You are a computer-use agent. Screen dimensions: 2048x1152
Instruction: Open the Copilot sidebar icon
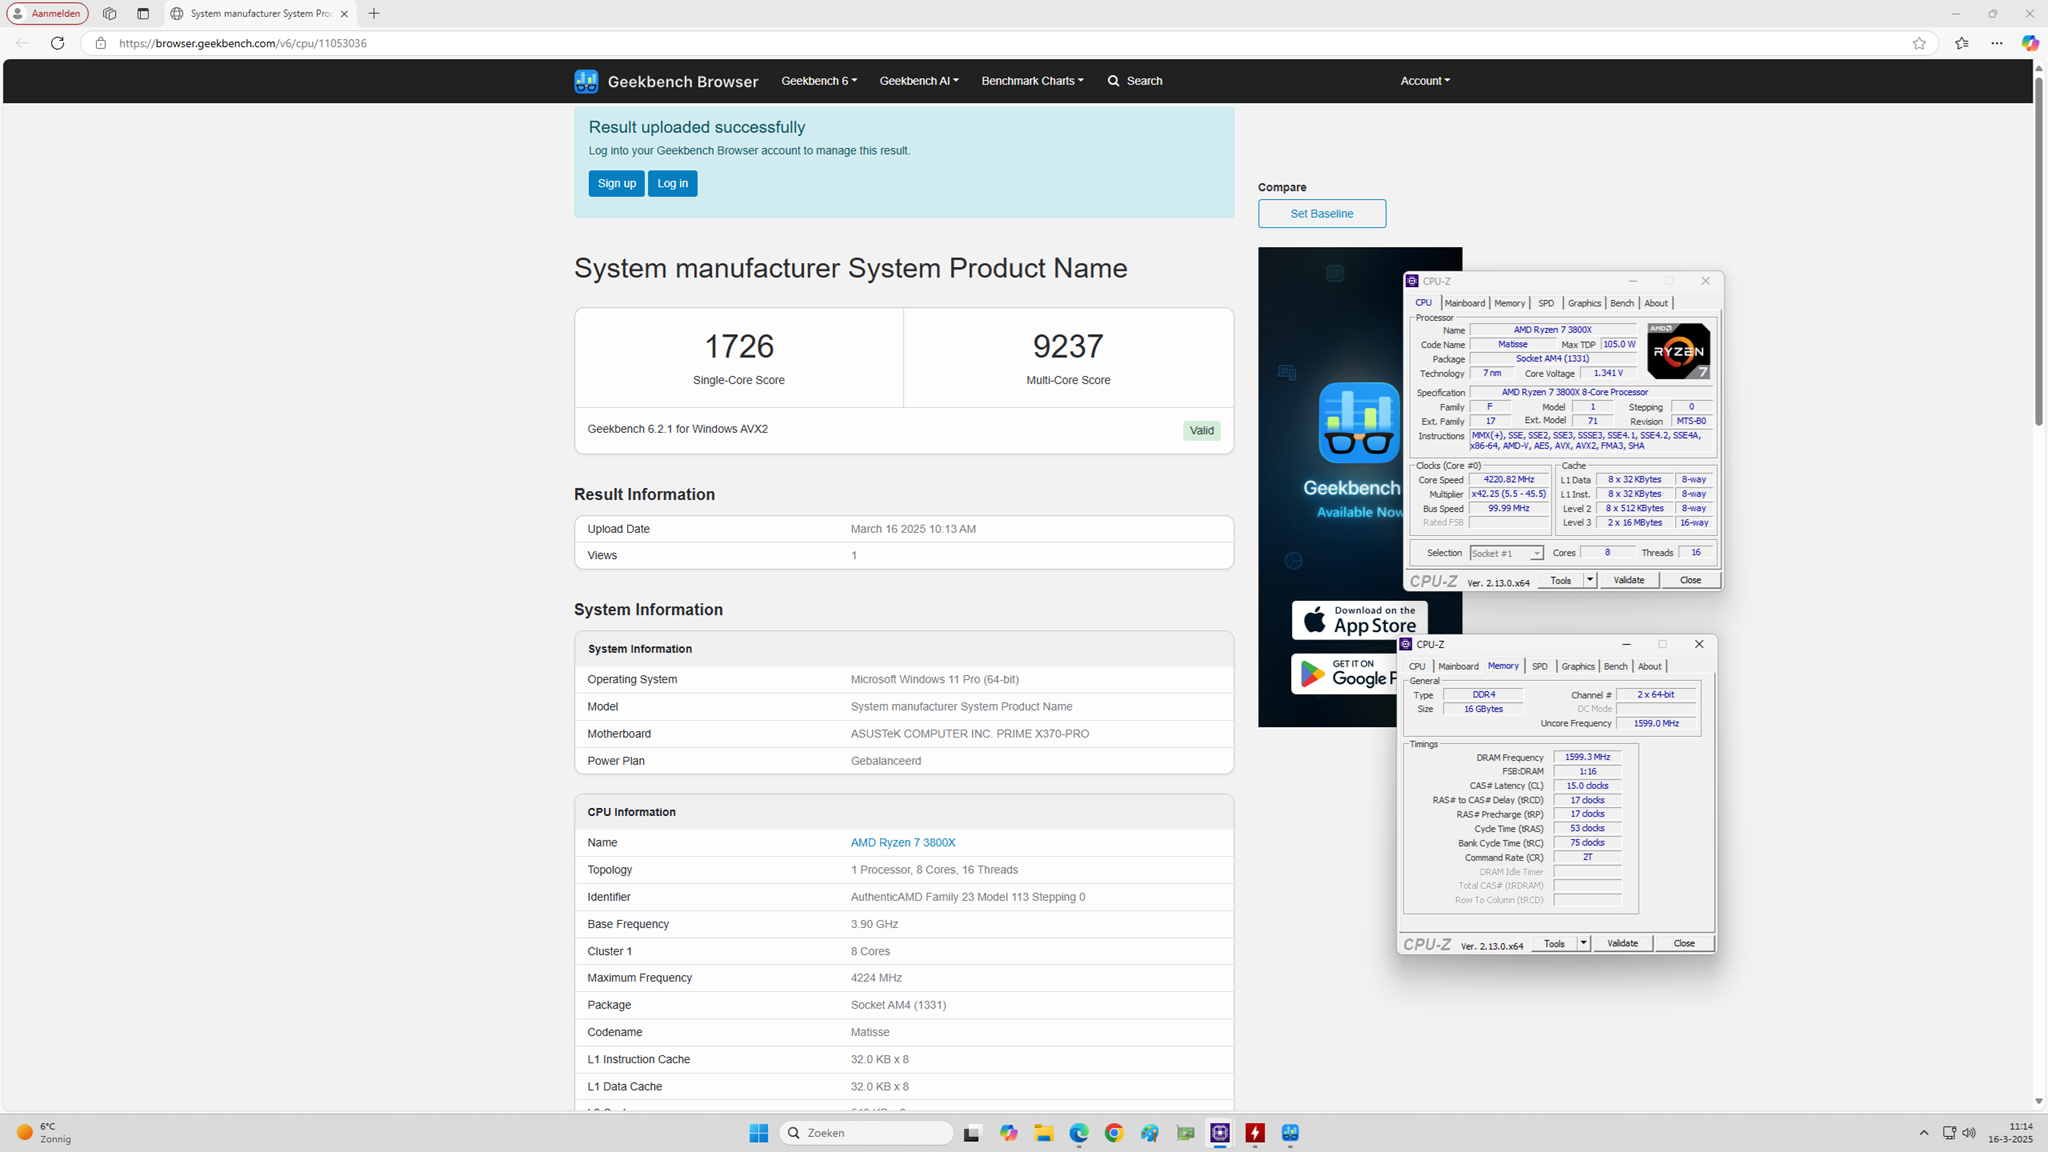click(x=2030, y=43)
